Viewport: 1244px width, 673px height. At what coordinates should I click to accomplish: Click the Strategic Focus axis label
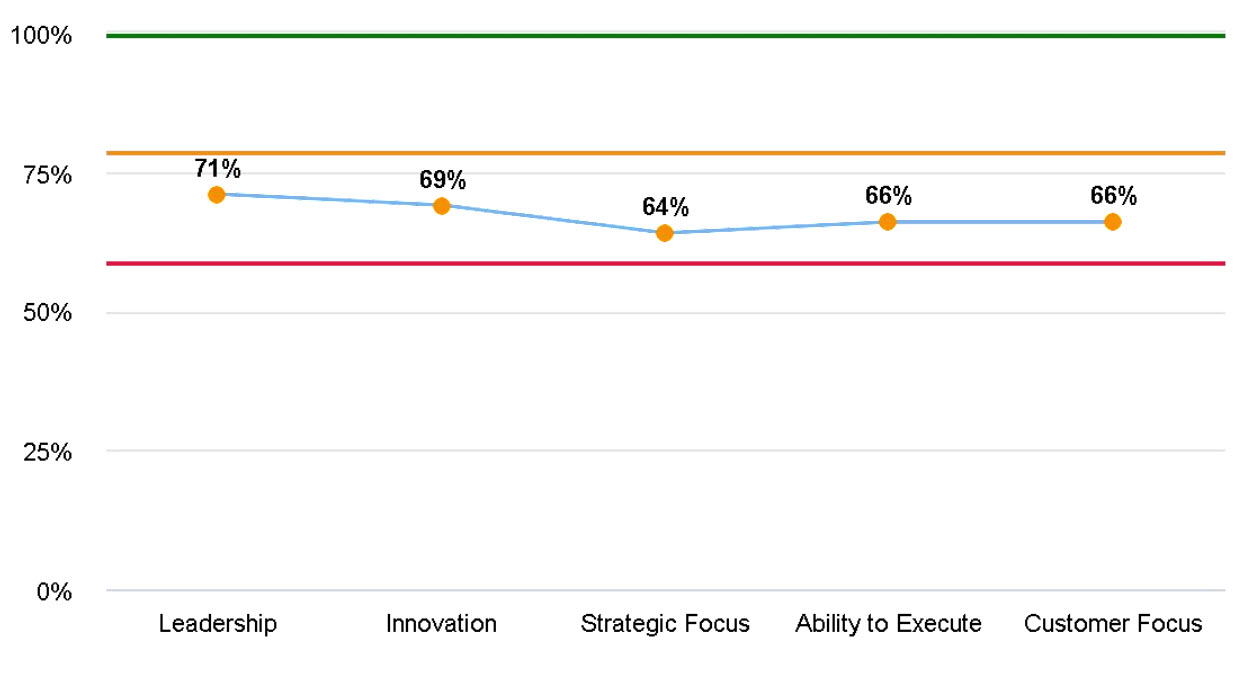point(665,624)
